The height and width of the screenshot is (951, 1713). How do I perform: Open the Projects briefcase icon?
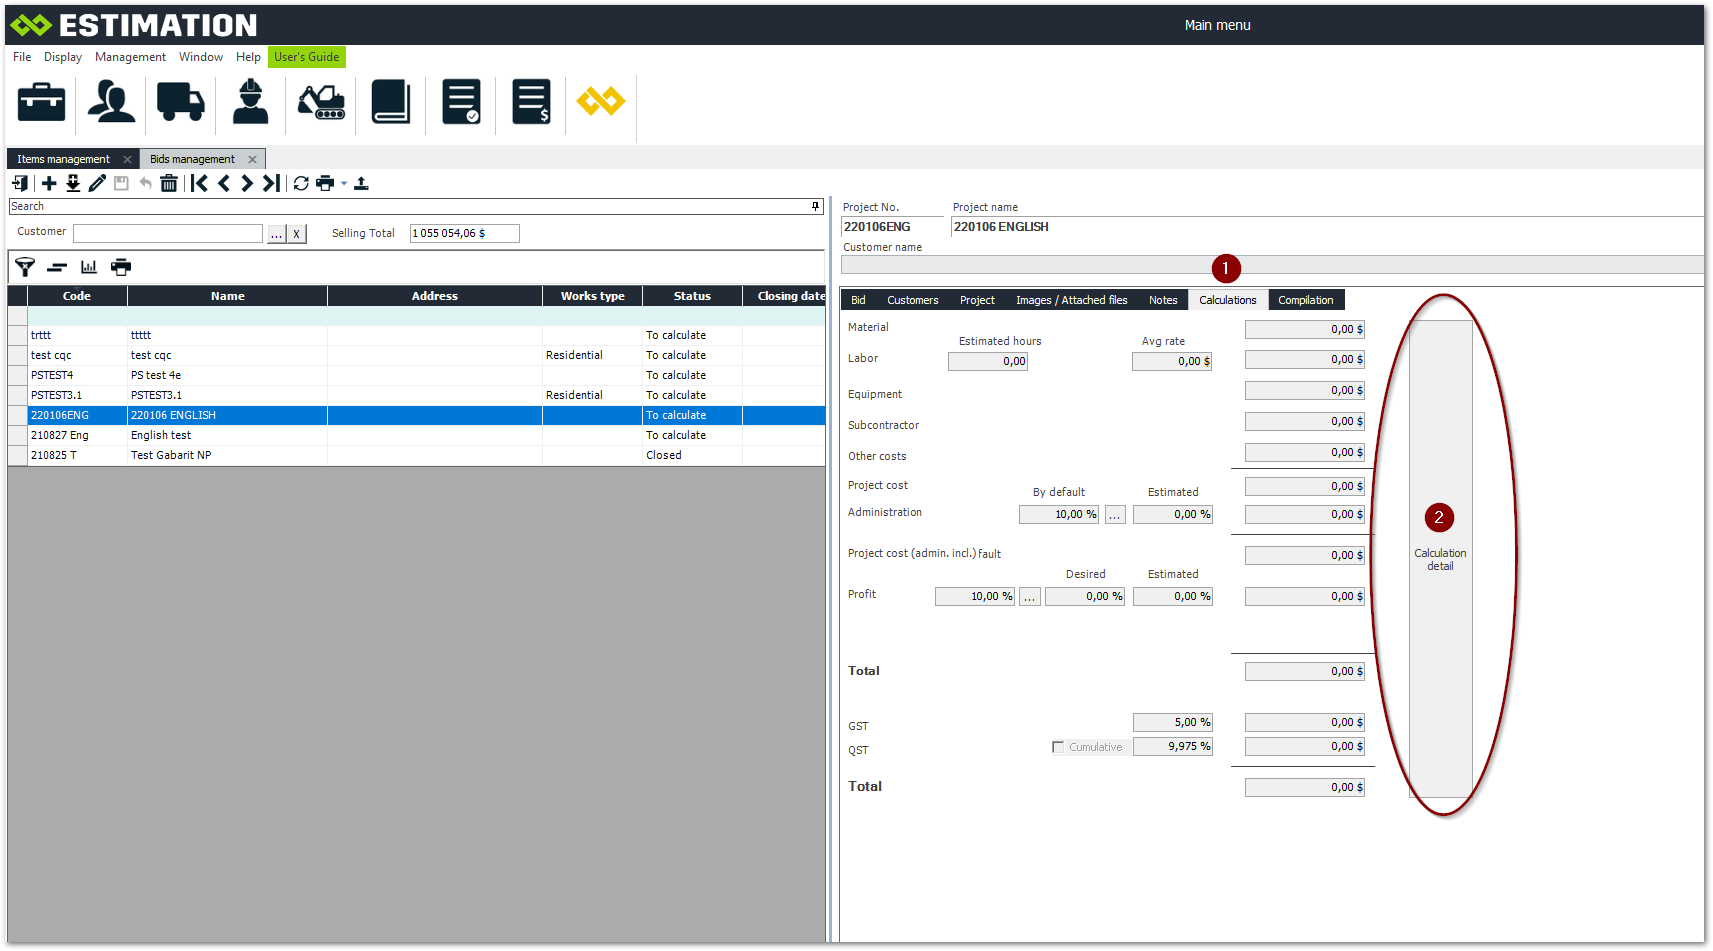tap(42, 102)
